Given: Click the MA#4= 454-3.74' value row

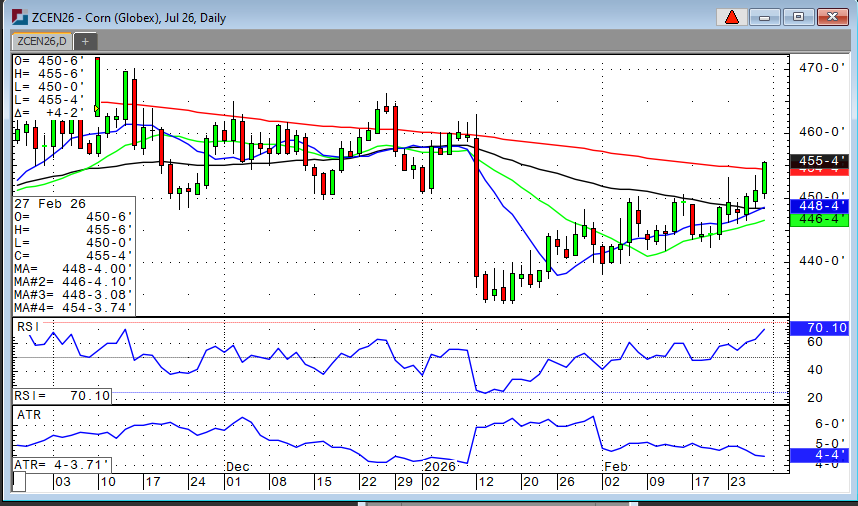Looking at the screenshot, I should [x=73, y=308].
